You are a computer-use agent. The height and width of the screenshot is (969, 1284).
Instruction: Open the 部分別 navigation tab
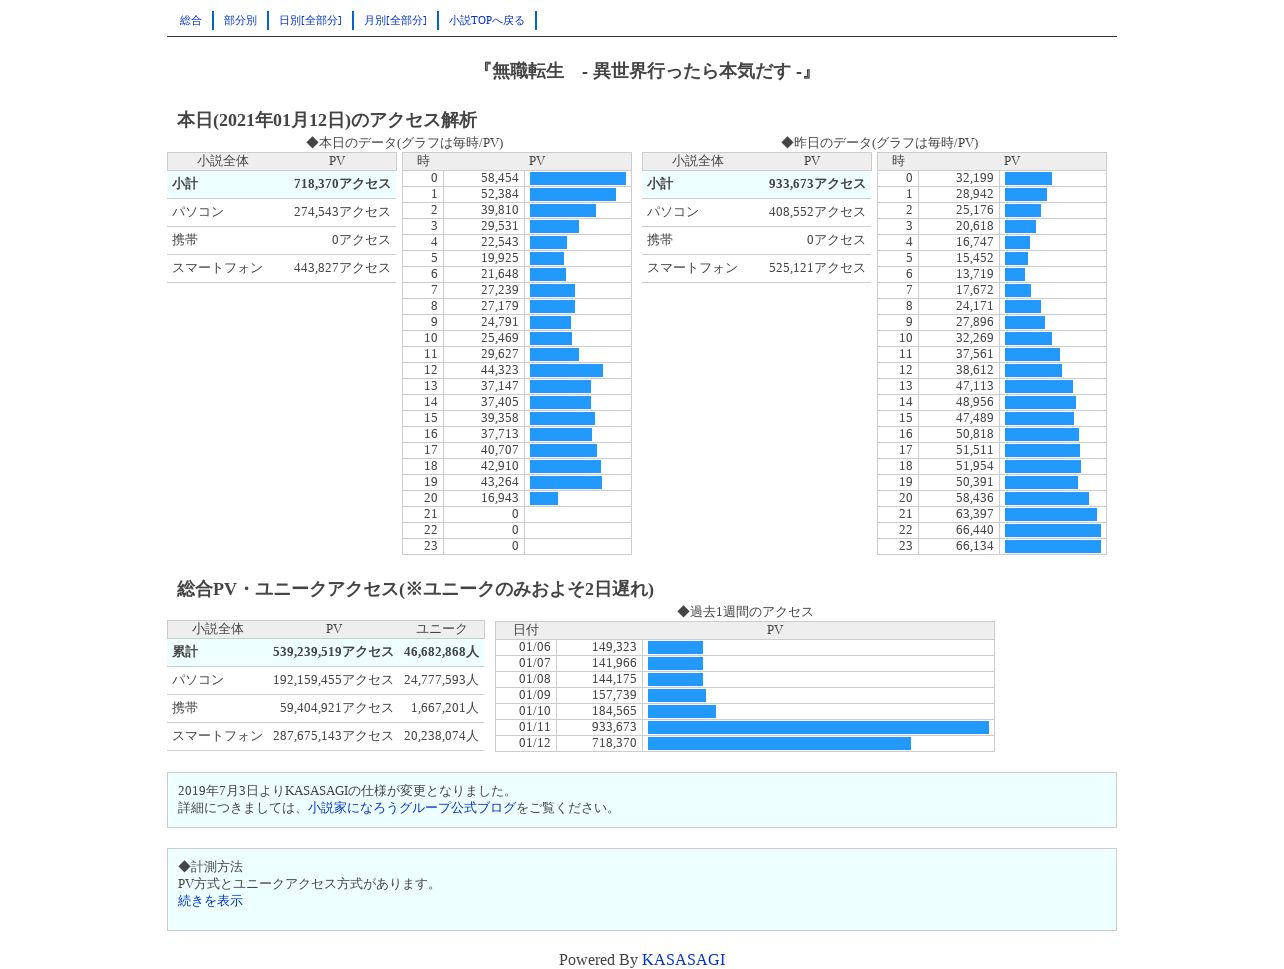(240, 20)
